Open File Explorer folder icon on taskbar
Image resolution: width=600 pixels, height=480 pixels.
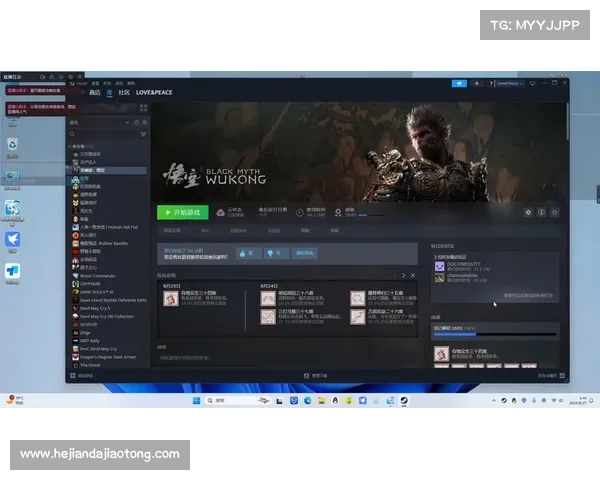pos(321,401)
